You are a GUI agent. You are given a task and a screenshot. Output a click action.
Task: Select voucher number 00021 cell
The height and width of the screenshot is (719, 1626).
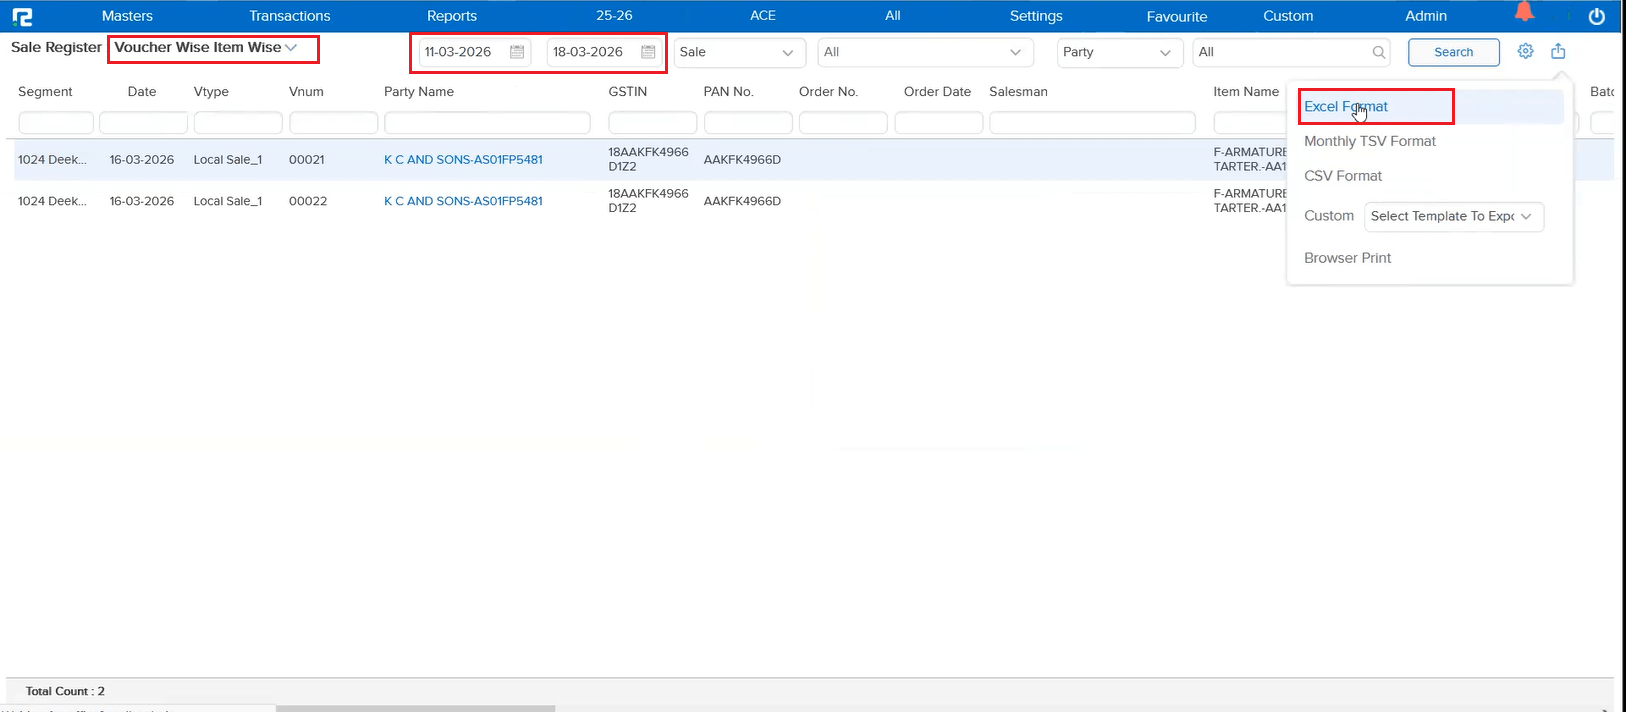click(307, 160)
